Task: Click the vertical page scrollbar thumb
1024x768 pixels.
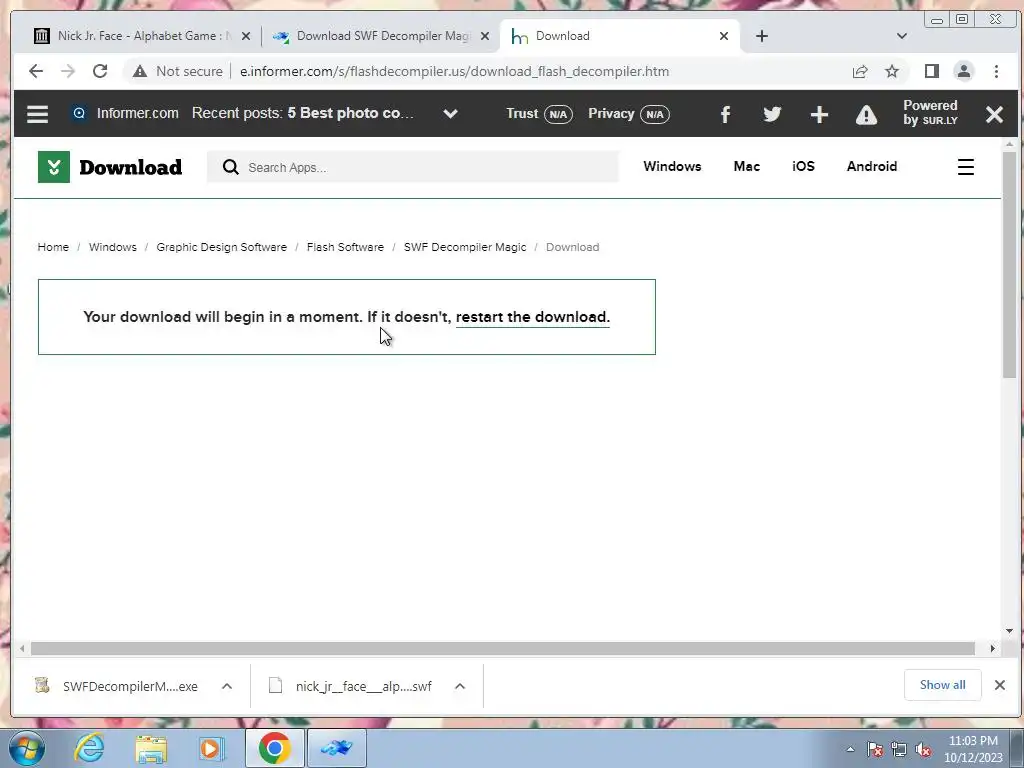Action: point(1009,264)
